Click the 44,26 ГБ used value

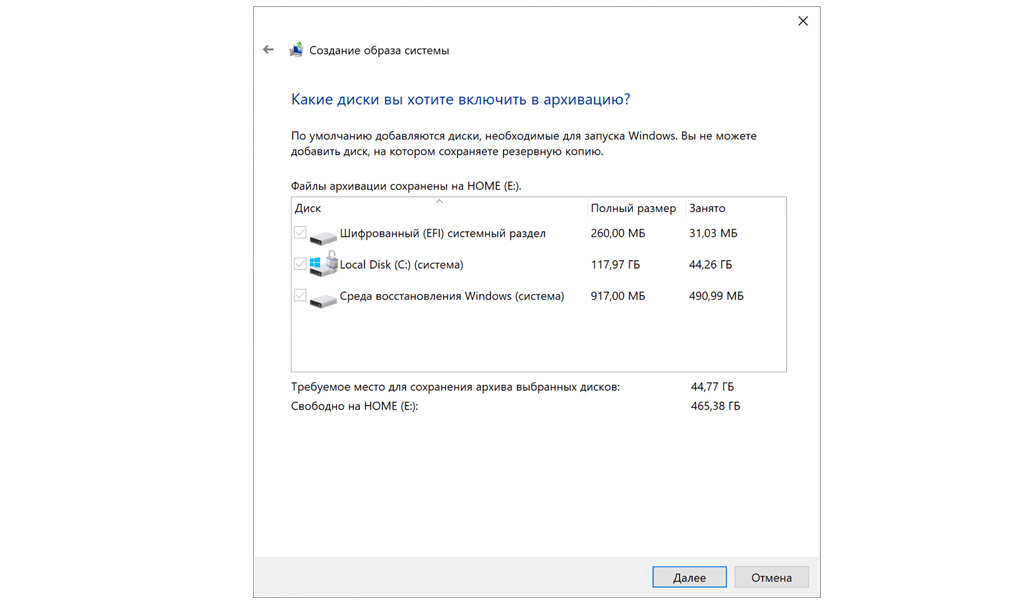[x=711, y=264]
